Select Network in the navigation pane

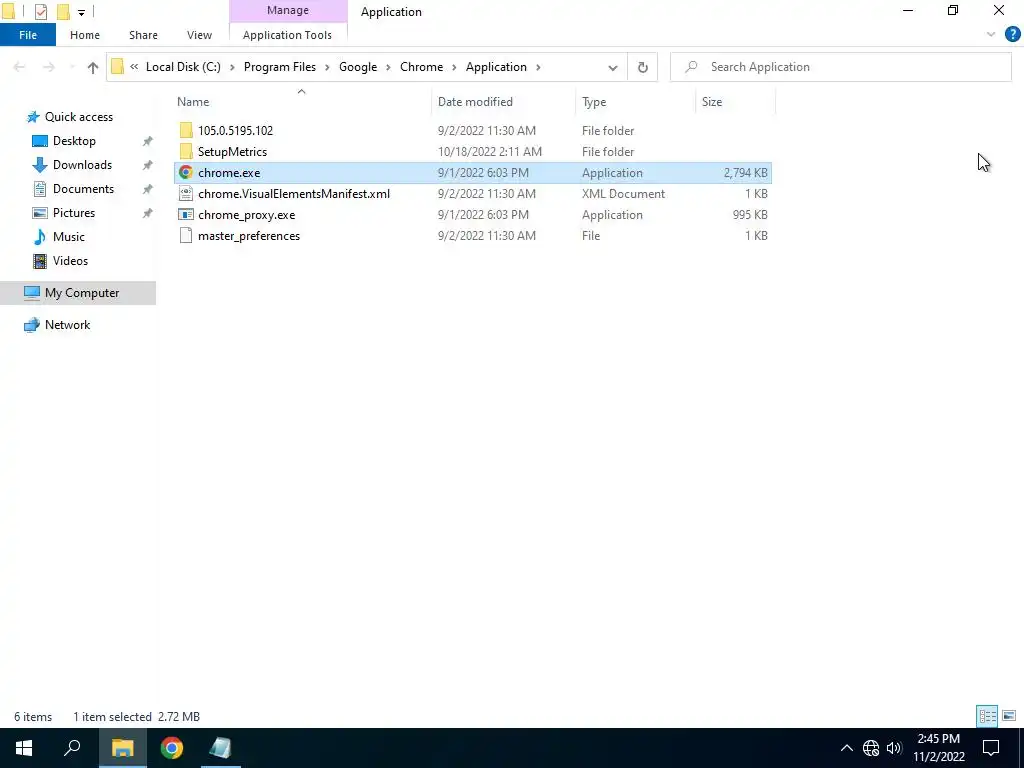[x=67, y=325]
